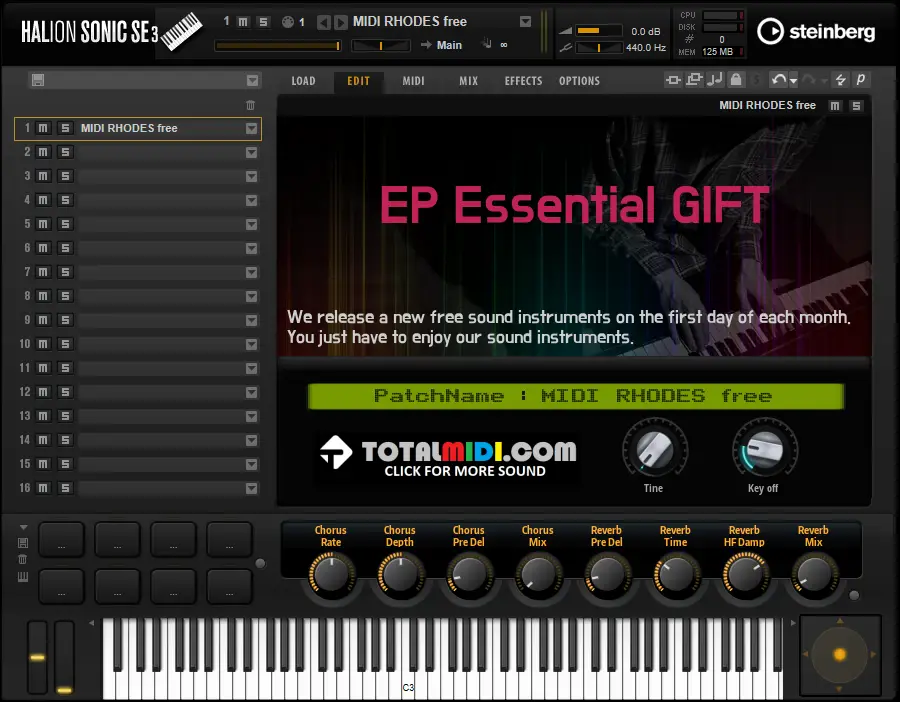Viewport: 900px width, 702px height.
Task: Load the next program with right arrow
Action: pos(341,22)
